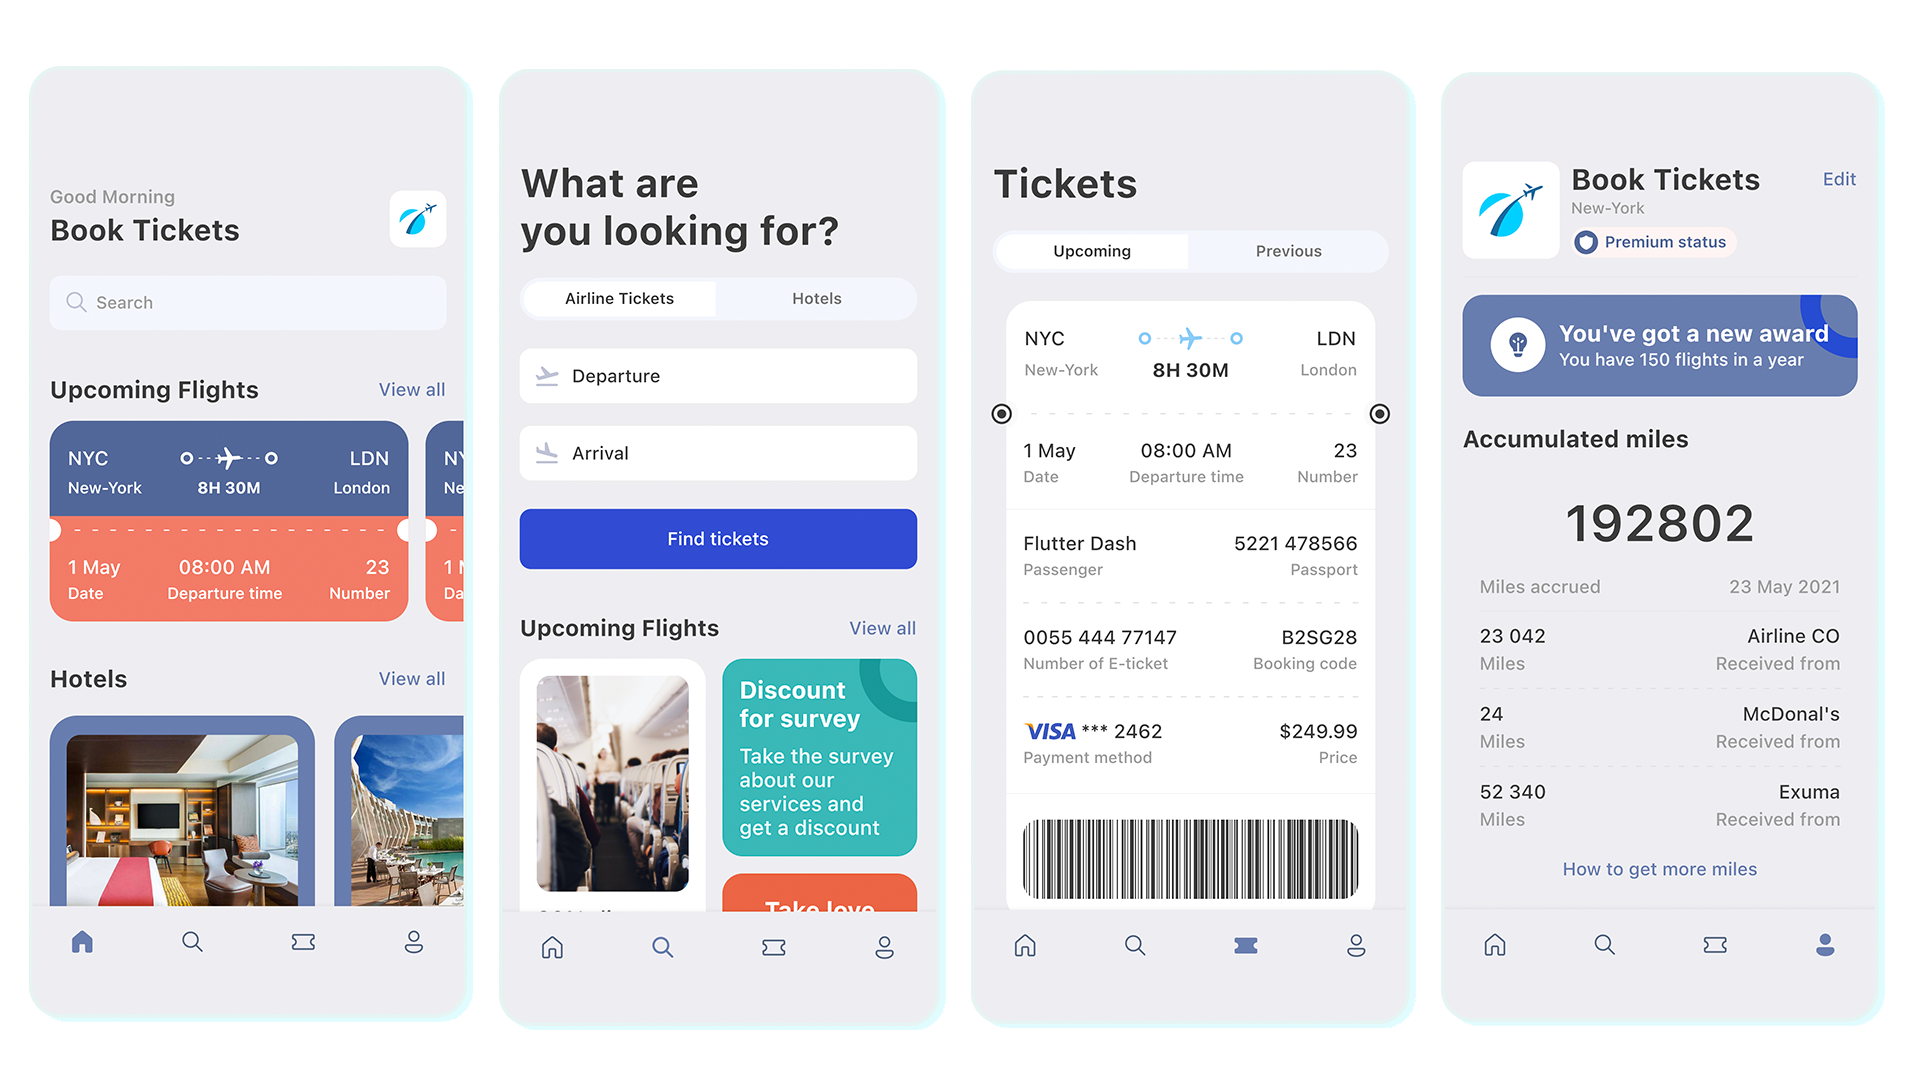Click the airplane arrival icon in search
The image size is (1920, 1080).
[549, 454]
